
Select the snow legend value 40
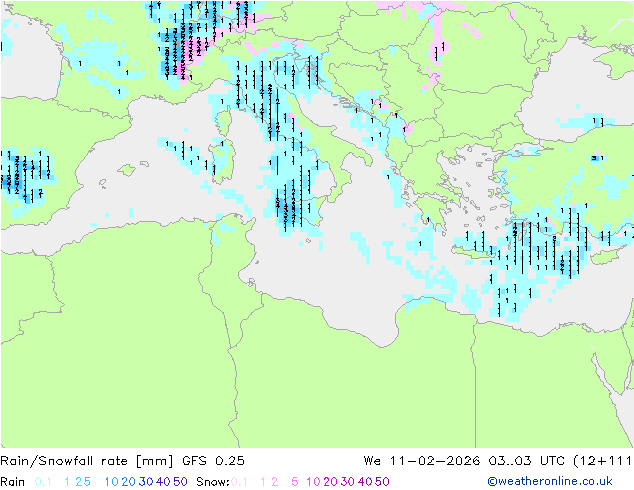(365, 482)
